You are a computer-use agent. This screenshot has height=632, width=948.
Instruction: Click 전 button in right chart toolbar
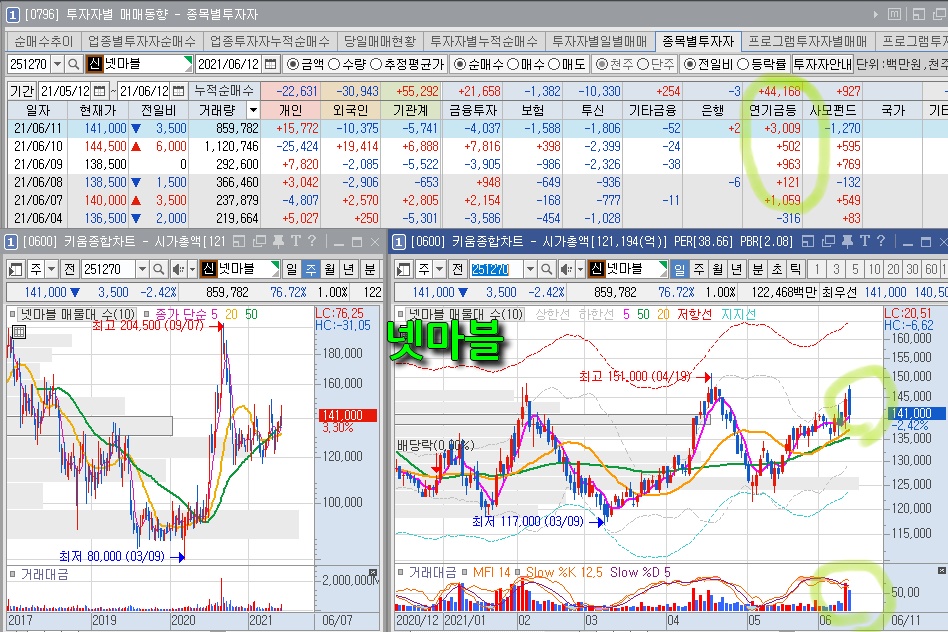(x=457, y=269)
